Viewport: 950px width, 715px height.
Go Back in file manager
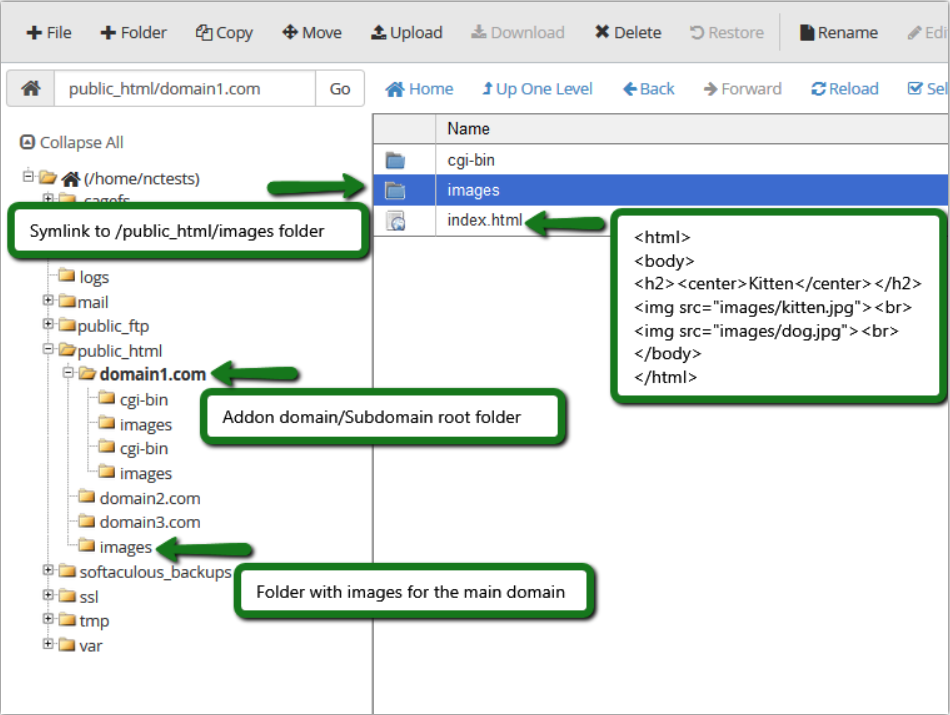coord(648,89)
